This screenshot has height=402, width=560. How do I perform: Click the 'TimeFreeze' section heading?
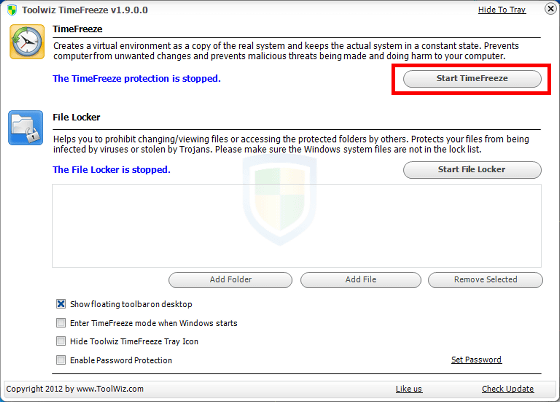(x=78, y=29)
